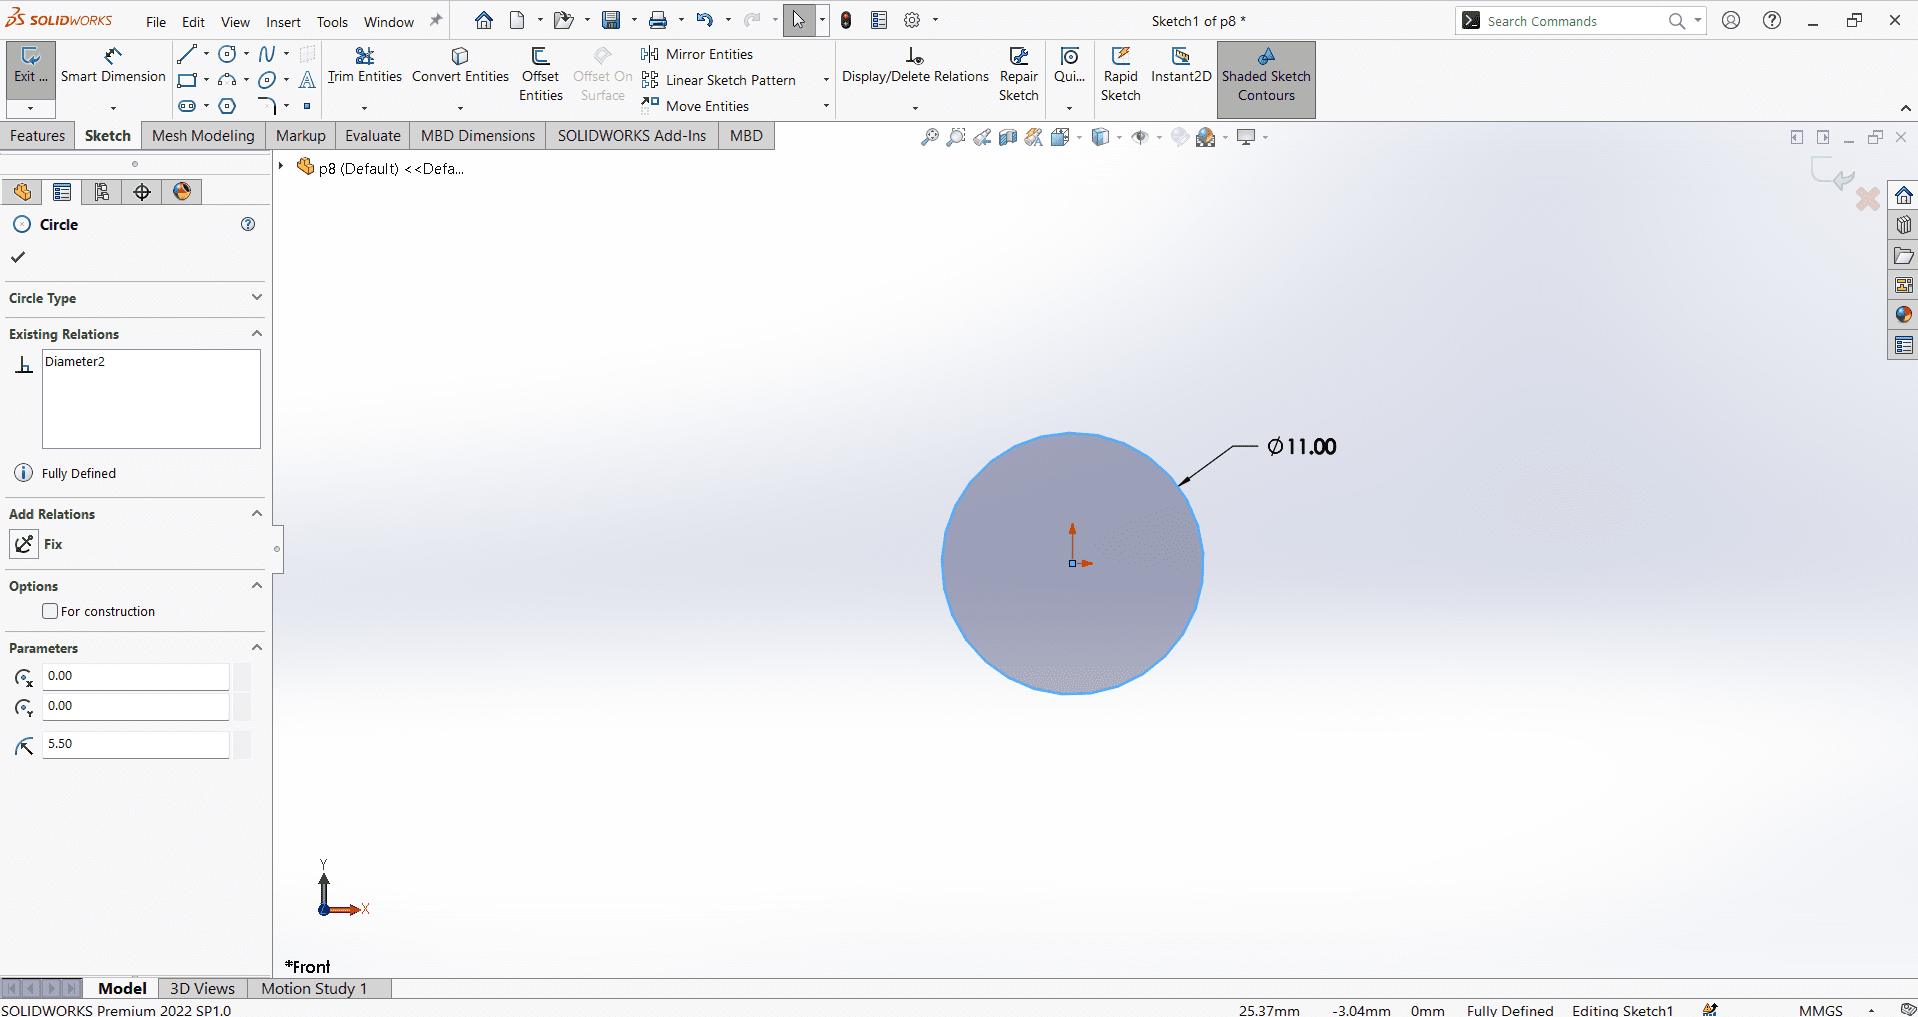This screenshot has height=1017, width=1918.
Task: Open the Move Entities dropdown arrow
Action: coord(826,106)
